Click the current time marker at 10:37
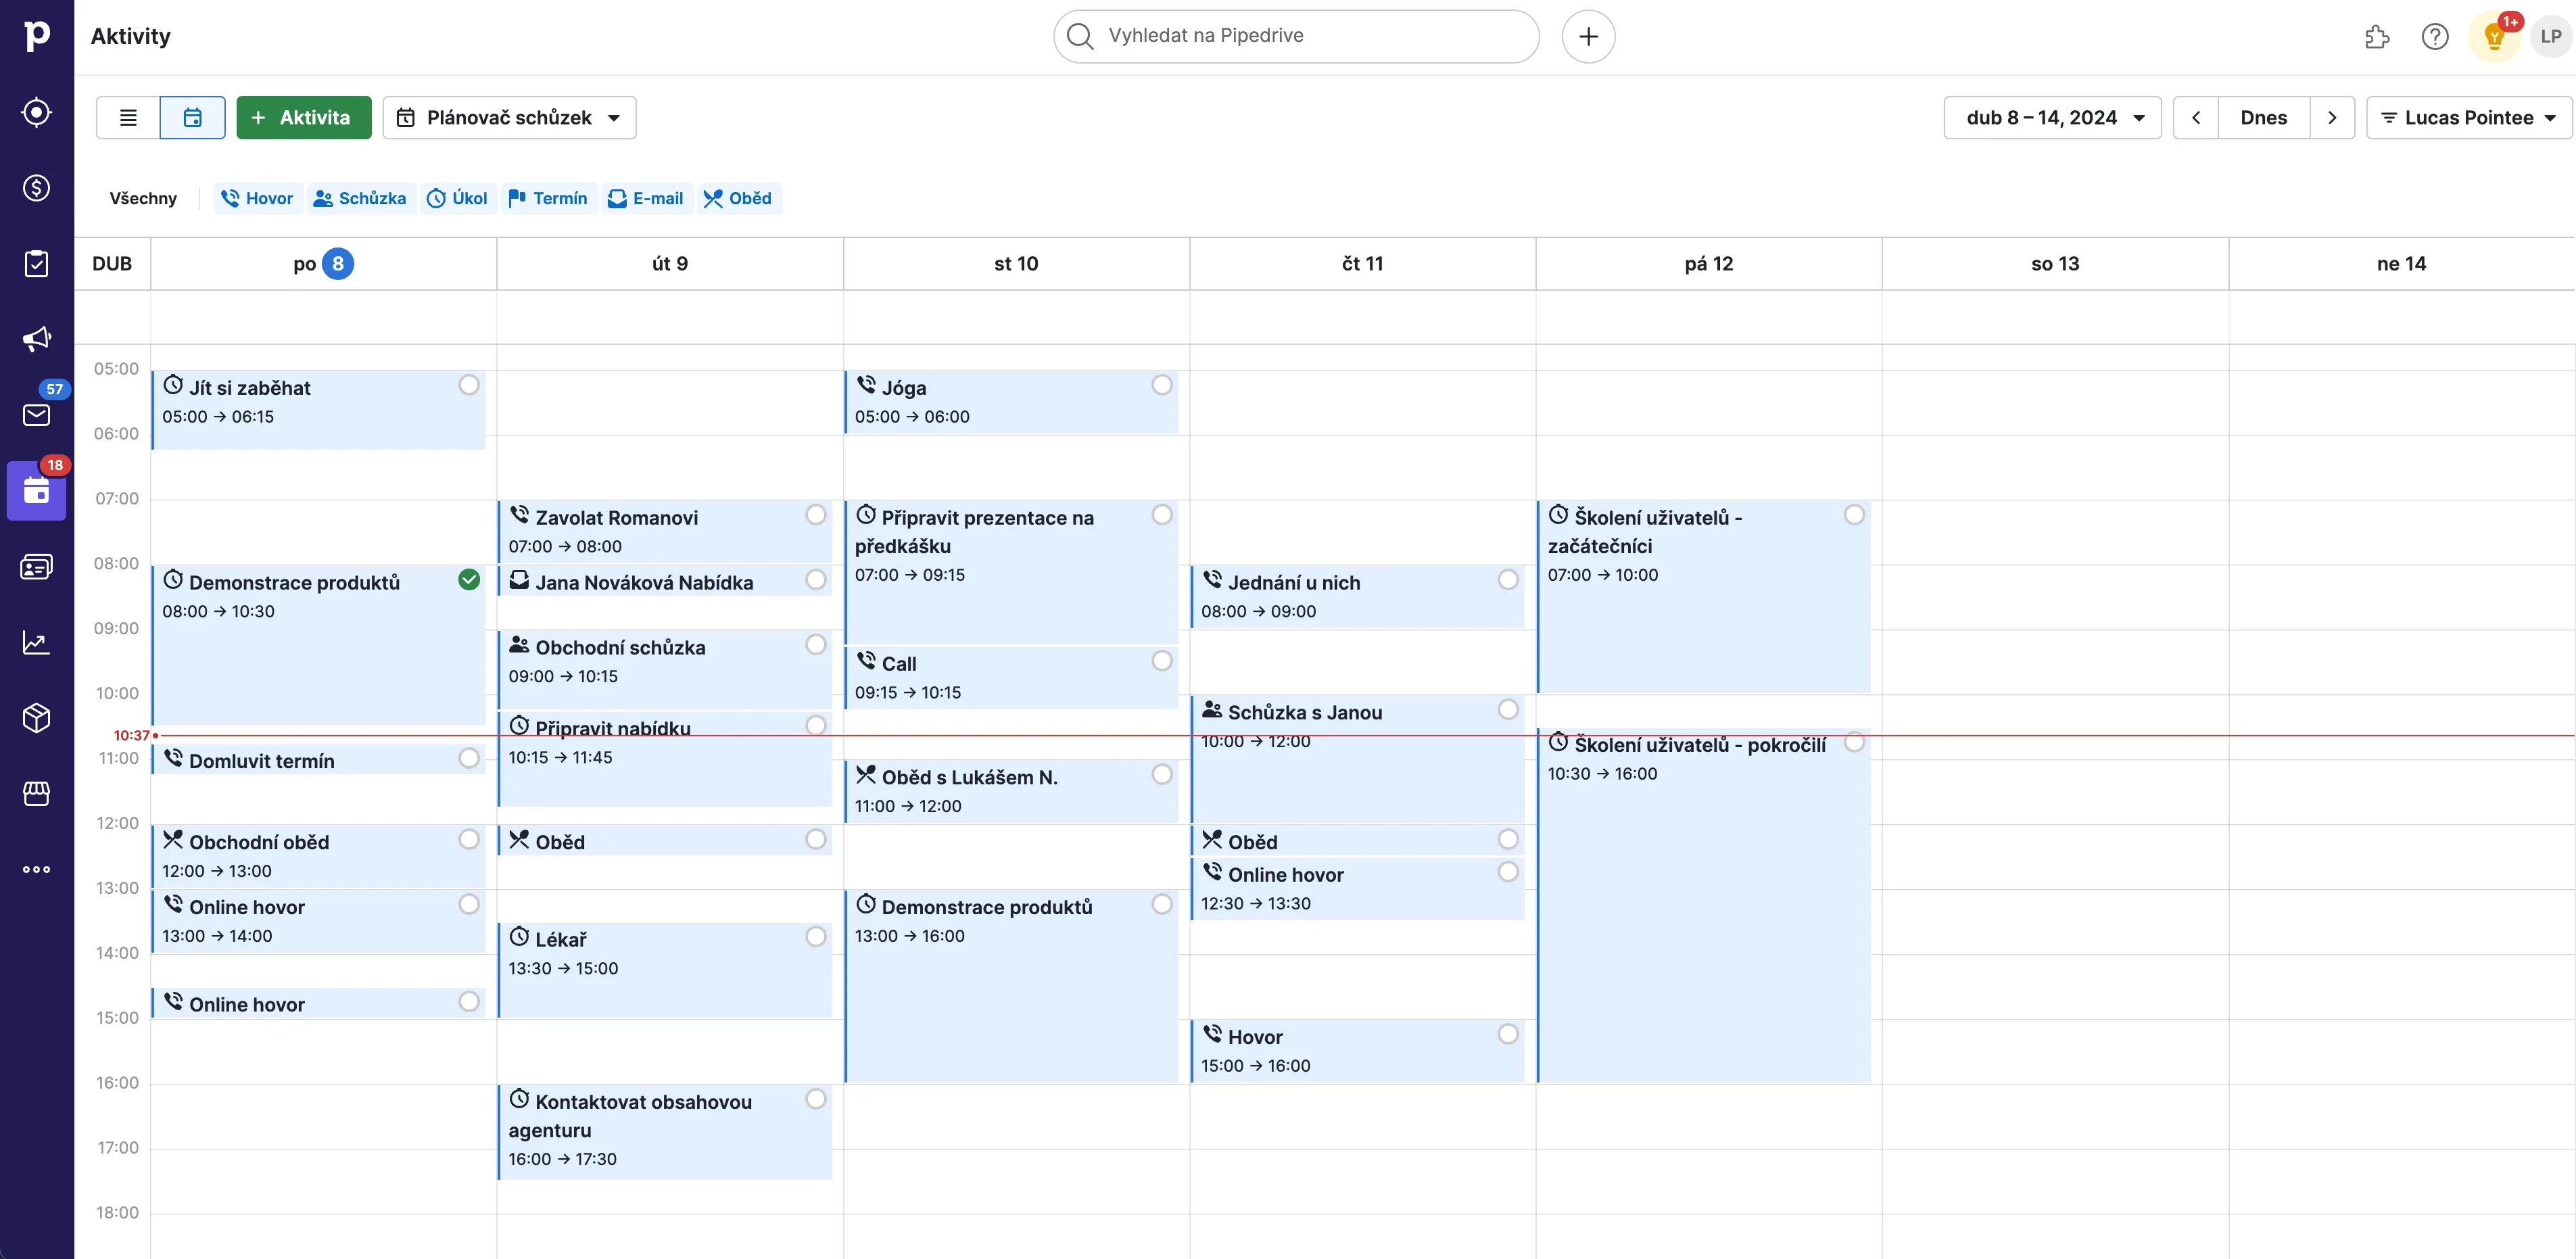This screenshot has height=1259, width=2576. [x=131, y=734]
